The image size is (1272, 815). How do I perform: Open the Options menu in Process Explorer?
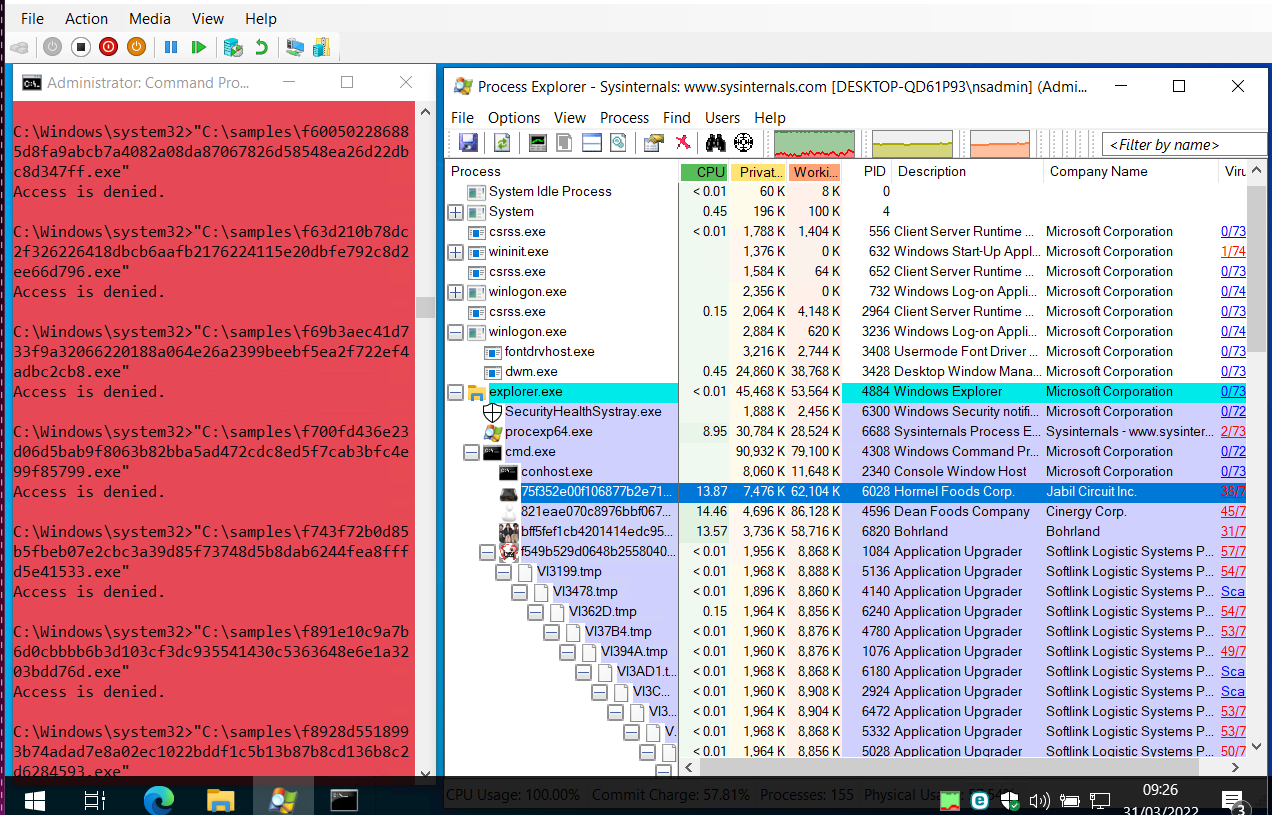513,117
